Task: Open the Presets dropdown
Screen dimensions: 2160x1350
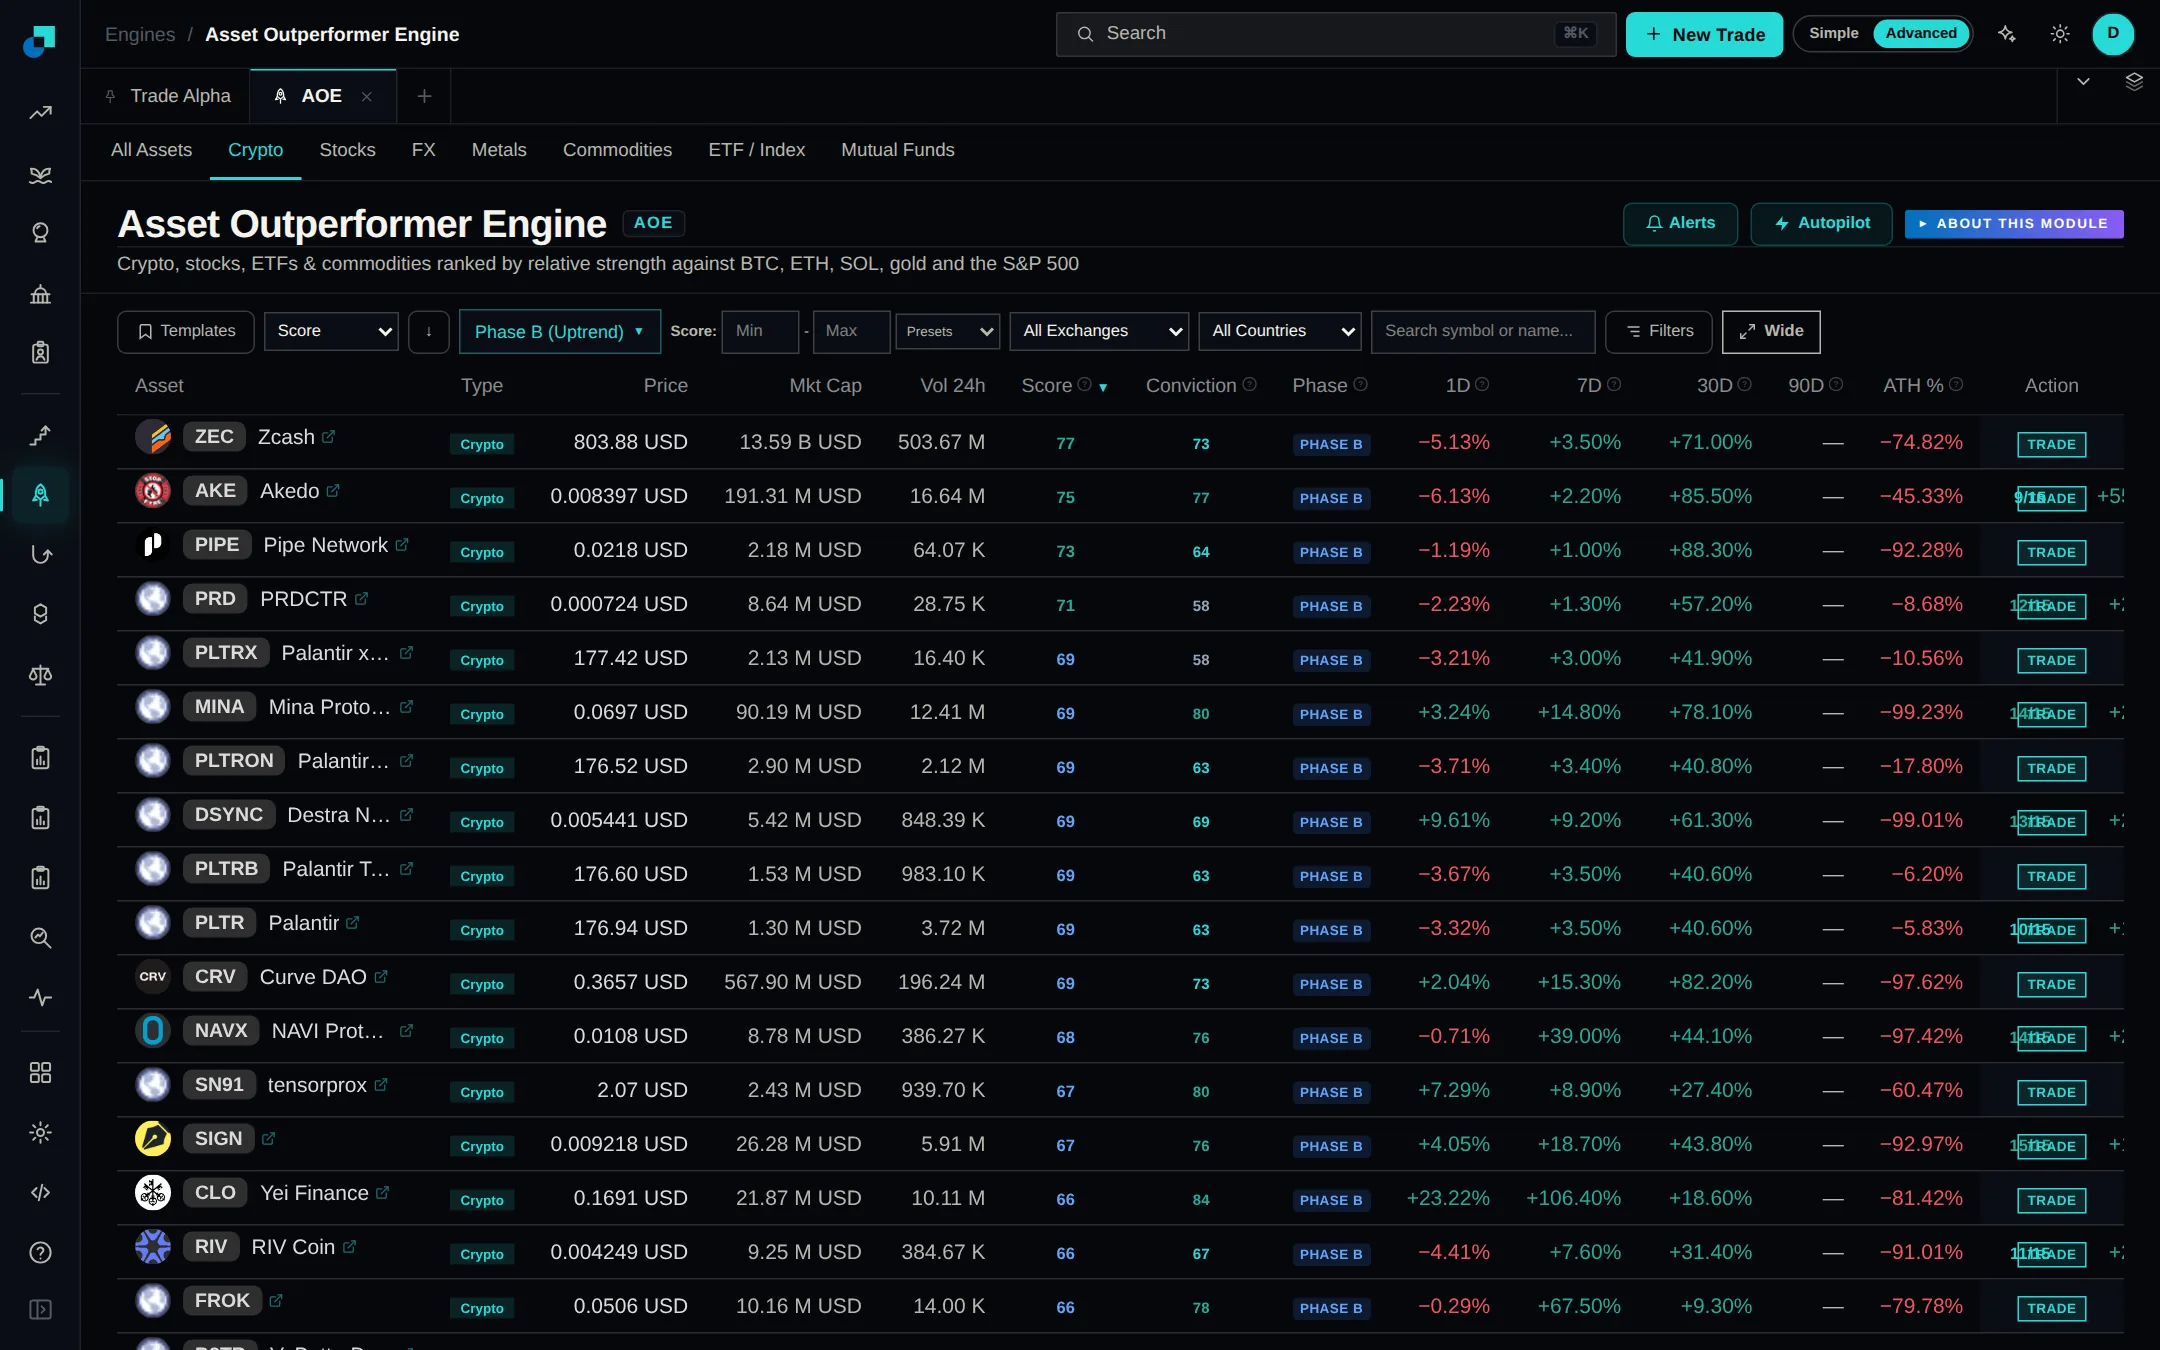Action: [948, 332]
